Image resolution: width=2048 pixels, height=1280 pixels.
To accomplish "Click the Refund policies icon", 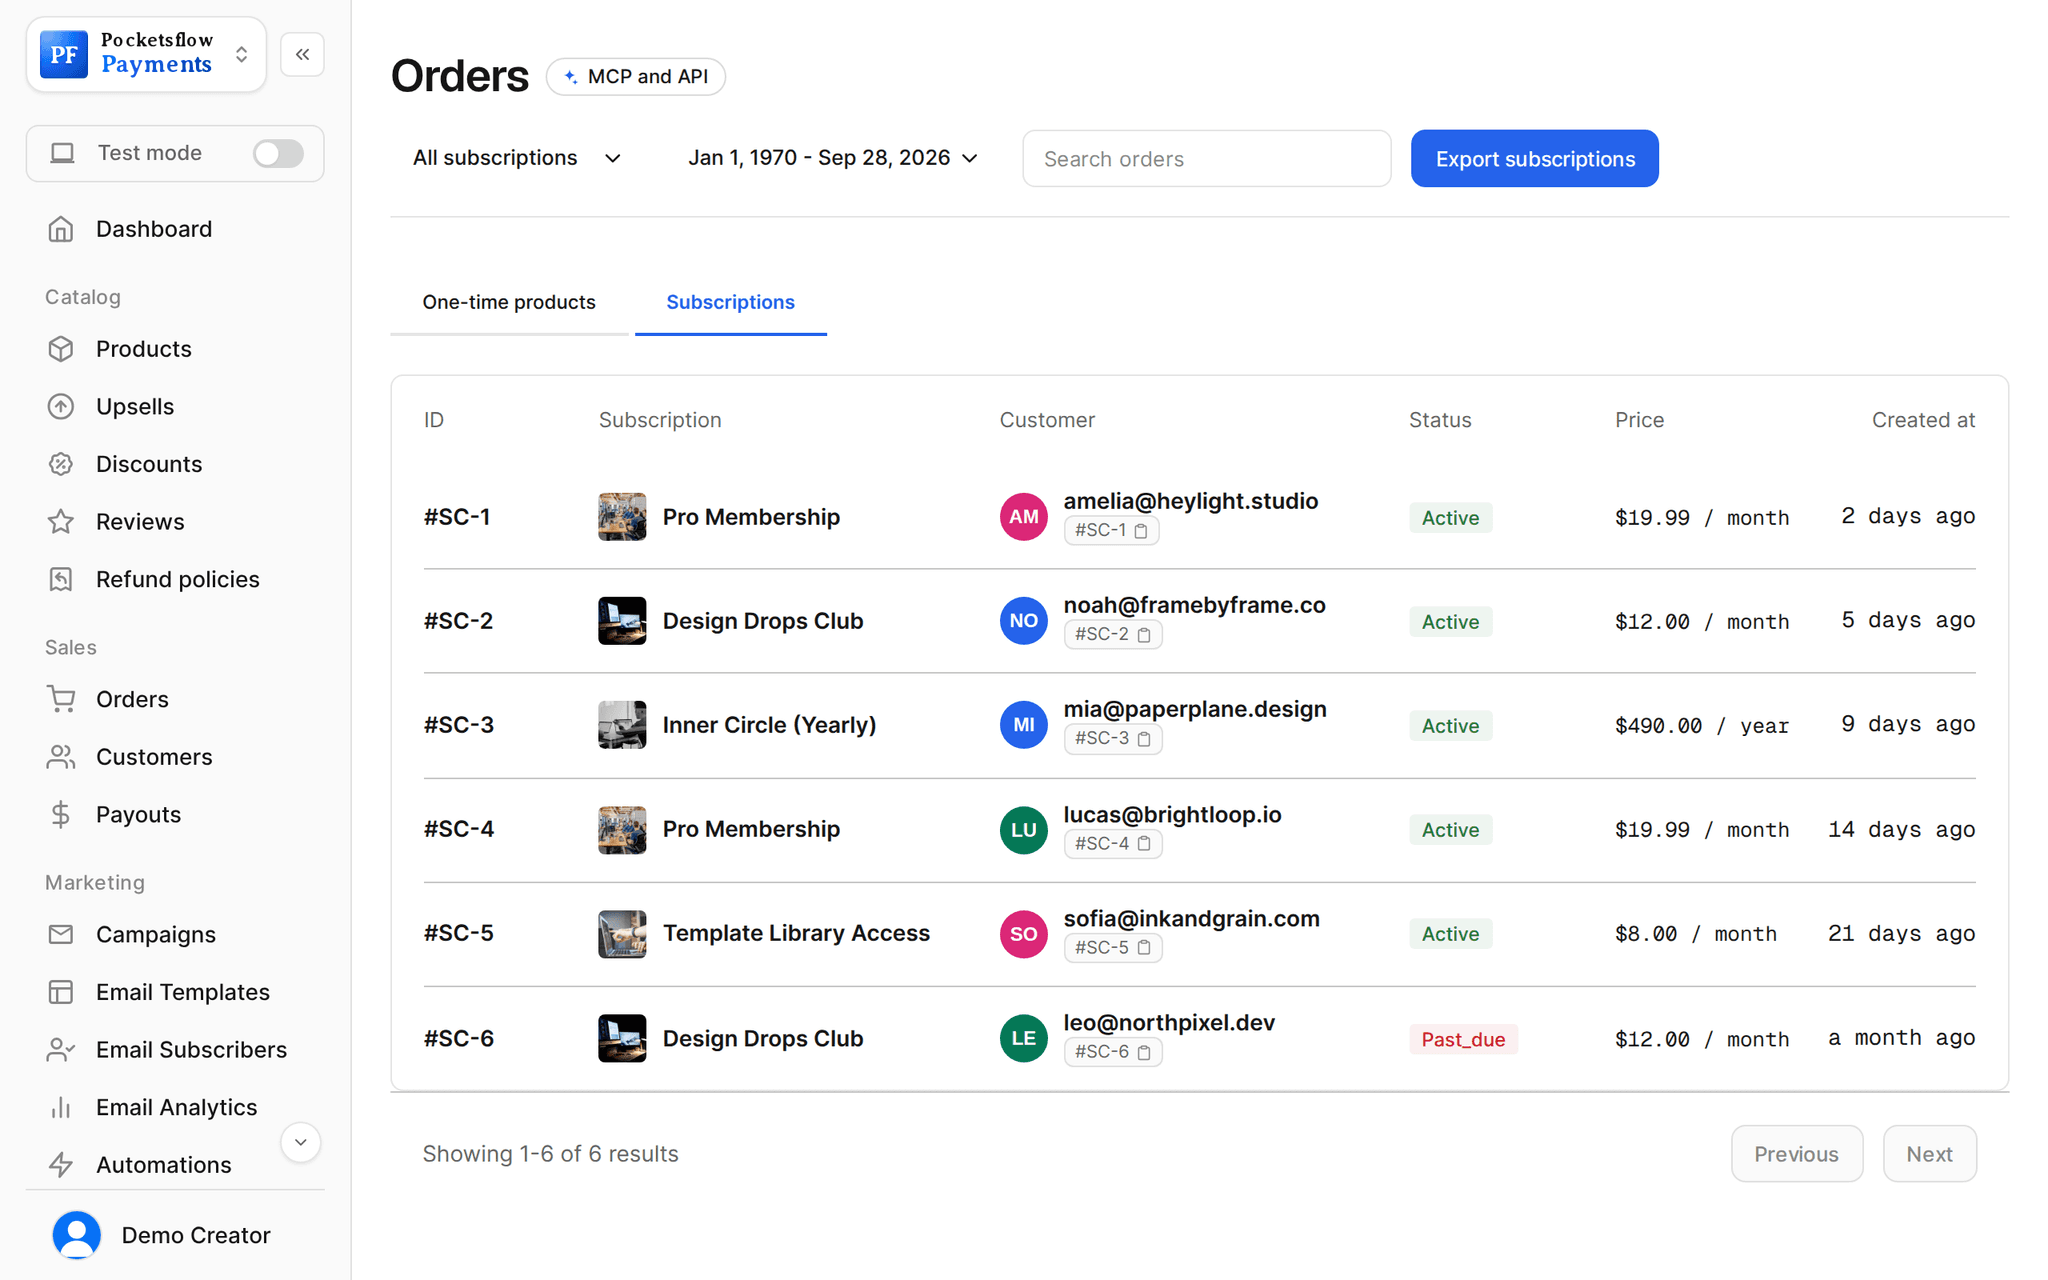I will pyautogui.click(x=61, y=579).
